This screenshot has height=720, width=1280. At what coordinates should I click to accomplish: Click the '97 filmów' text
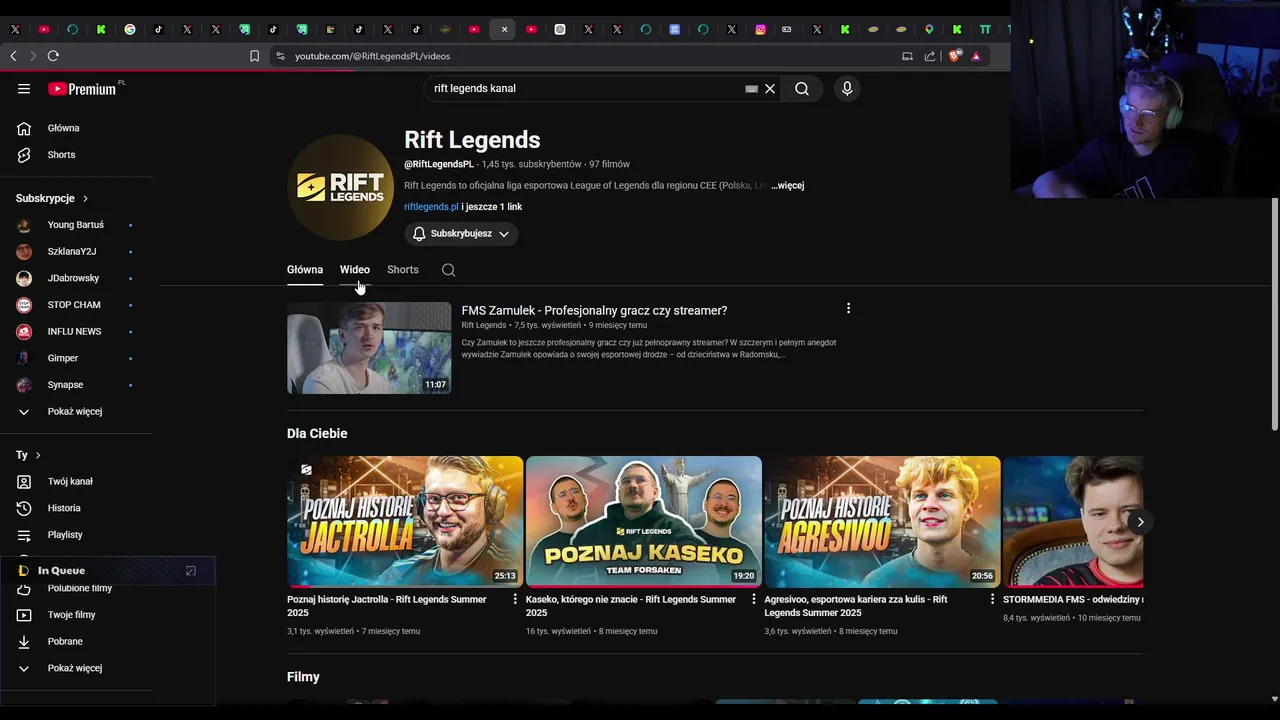[x=609, y=164]
